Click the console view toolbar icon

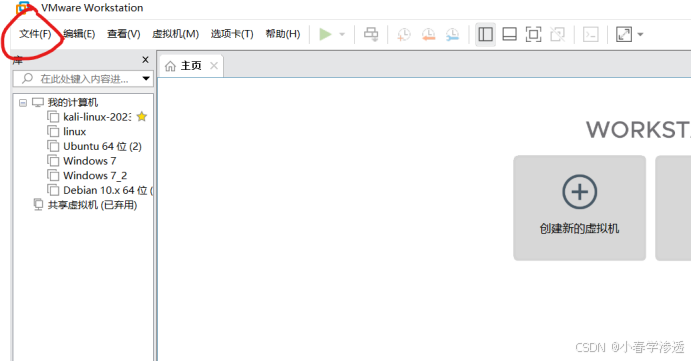click(x=590, y=34)
